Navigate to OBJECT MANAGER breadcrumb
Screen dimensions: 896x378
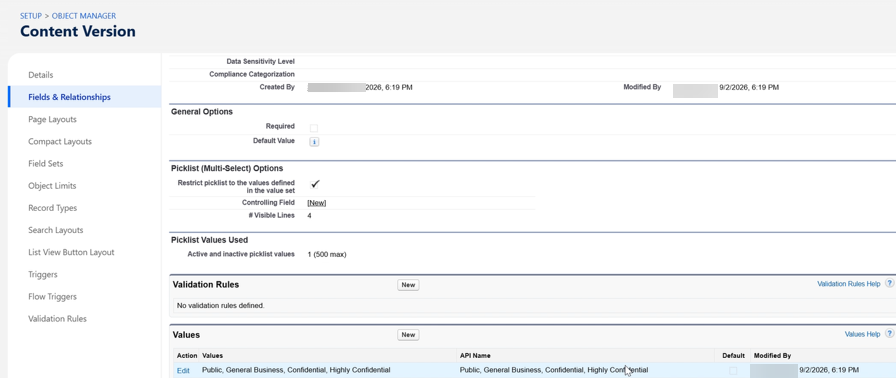pyautogui.click(x=84, y=16)
